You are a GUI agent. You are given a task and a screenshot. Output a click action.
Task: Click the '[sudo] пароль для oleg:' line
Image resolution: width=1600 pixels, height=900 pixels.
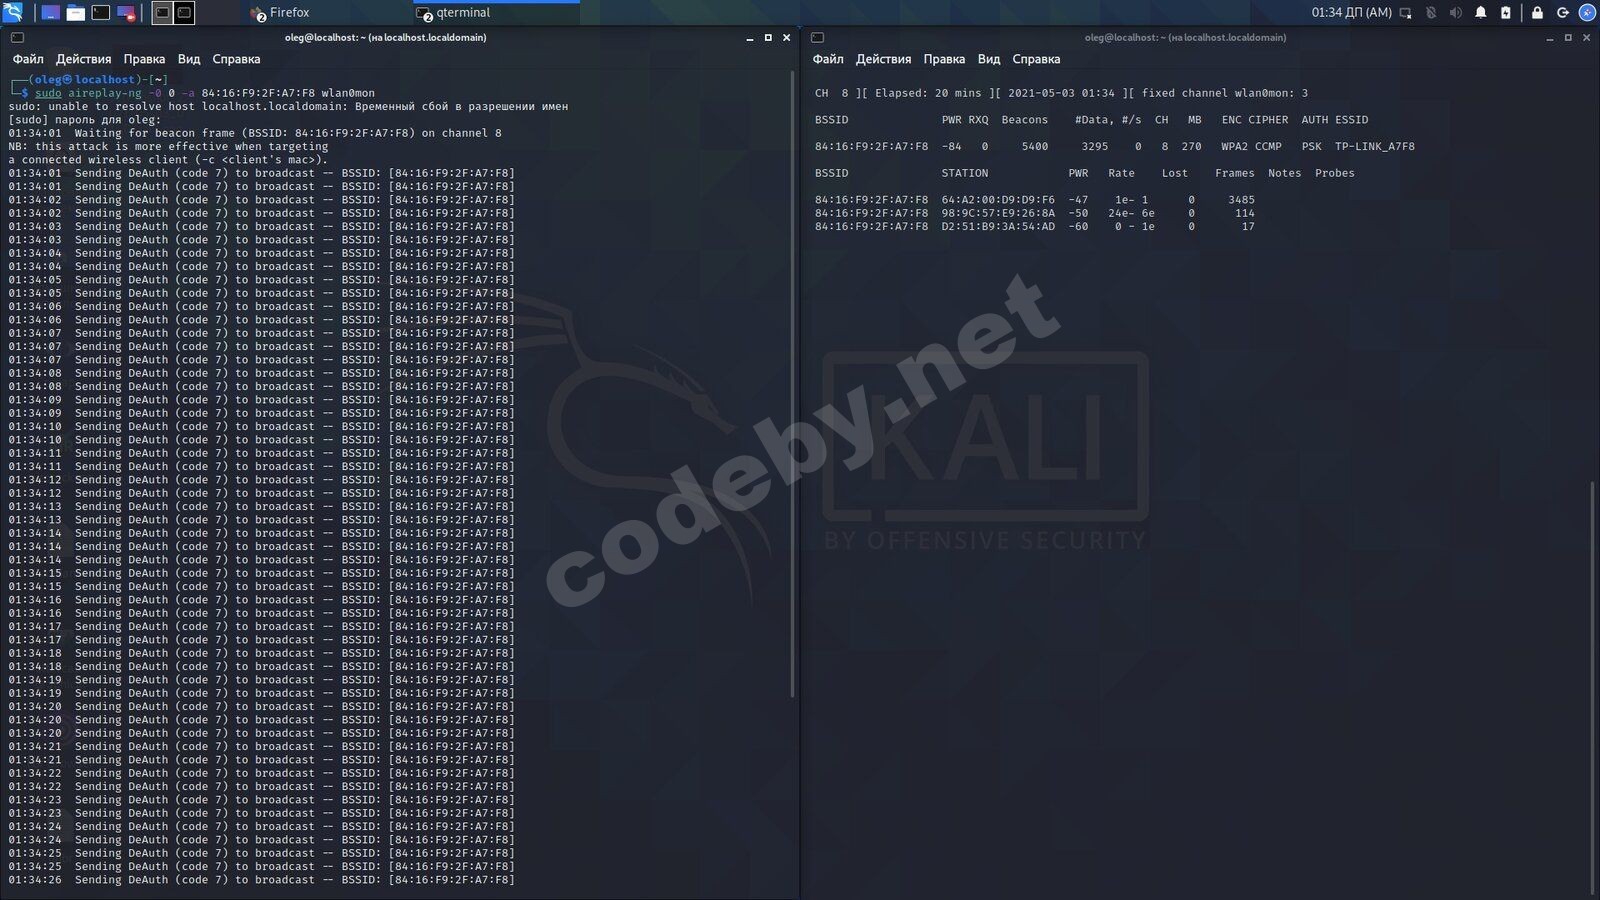point(84,120)
